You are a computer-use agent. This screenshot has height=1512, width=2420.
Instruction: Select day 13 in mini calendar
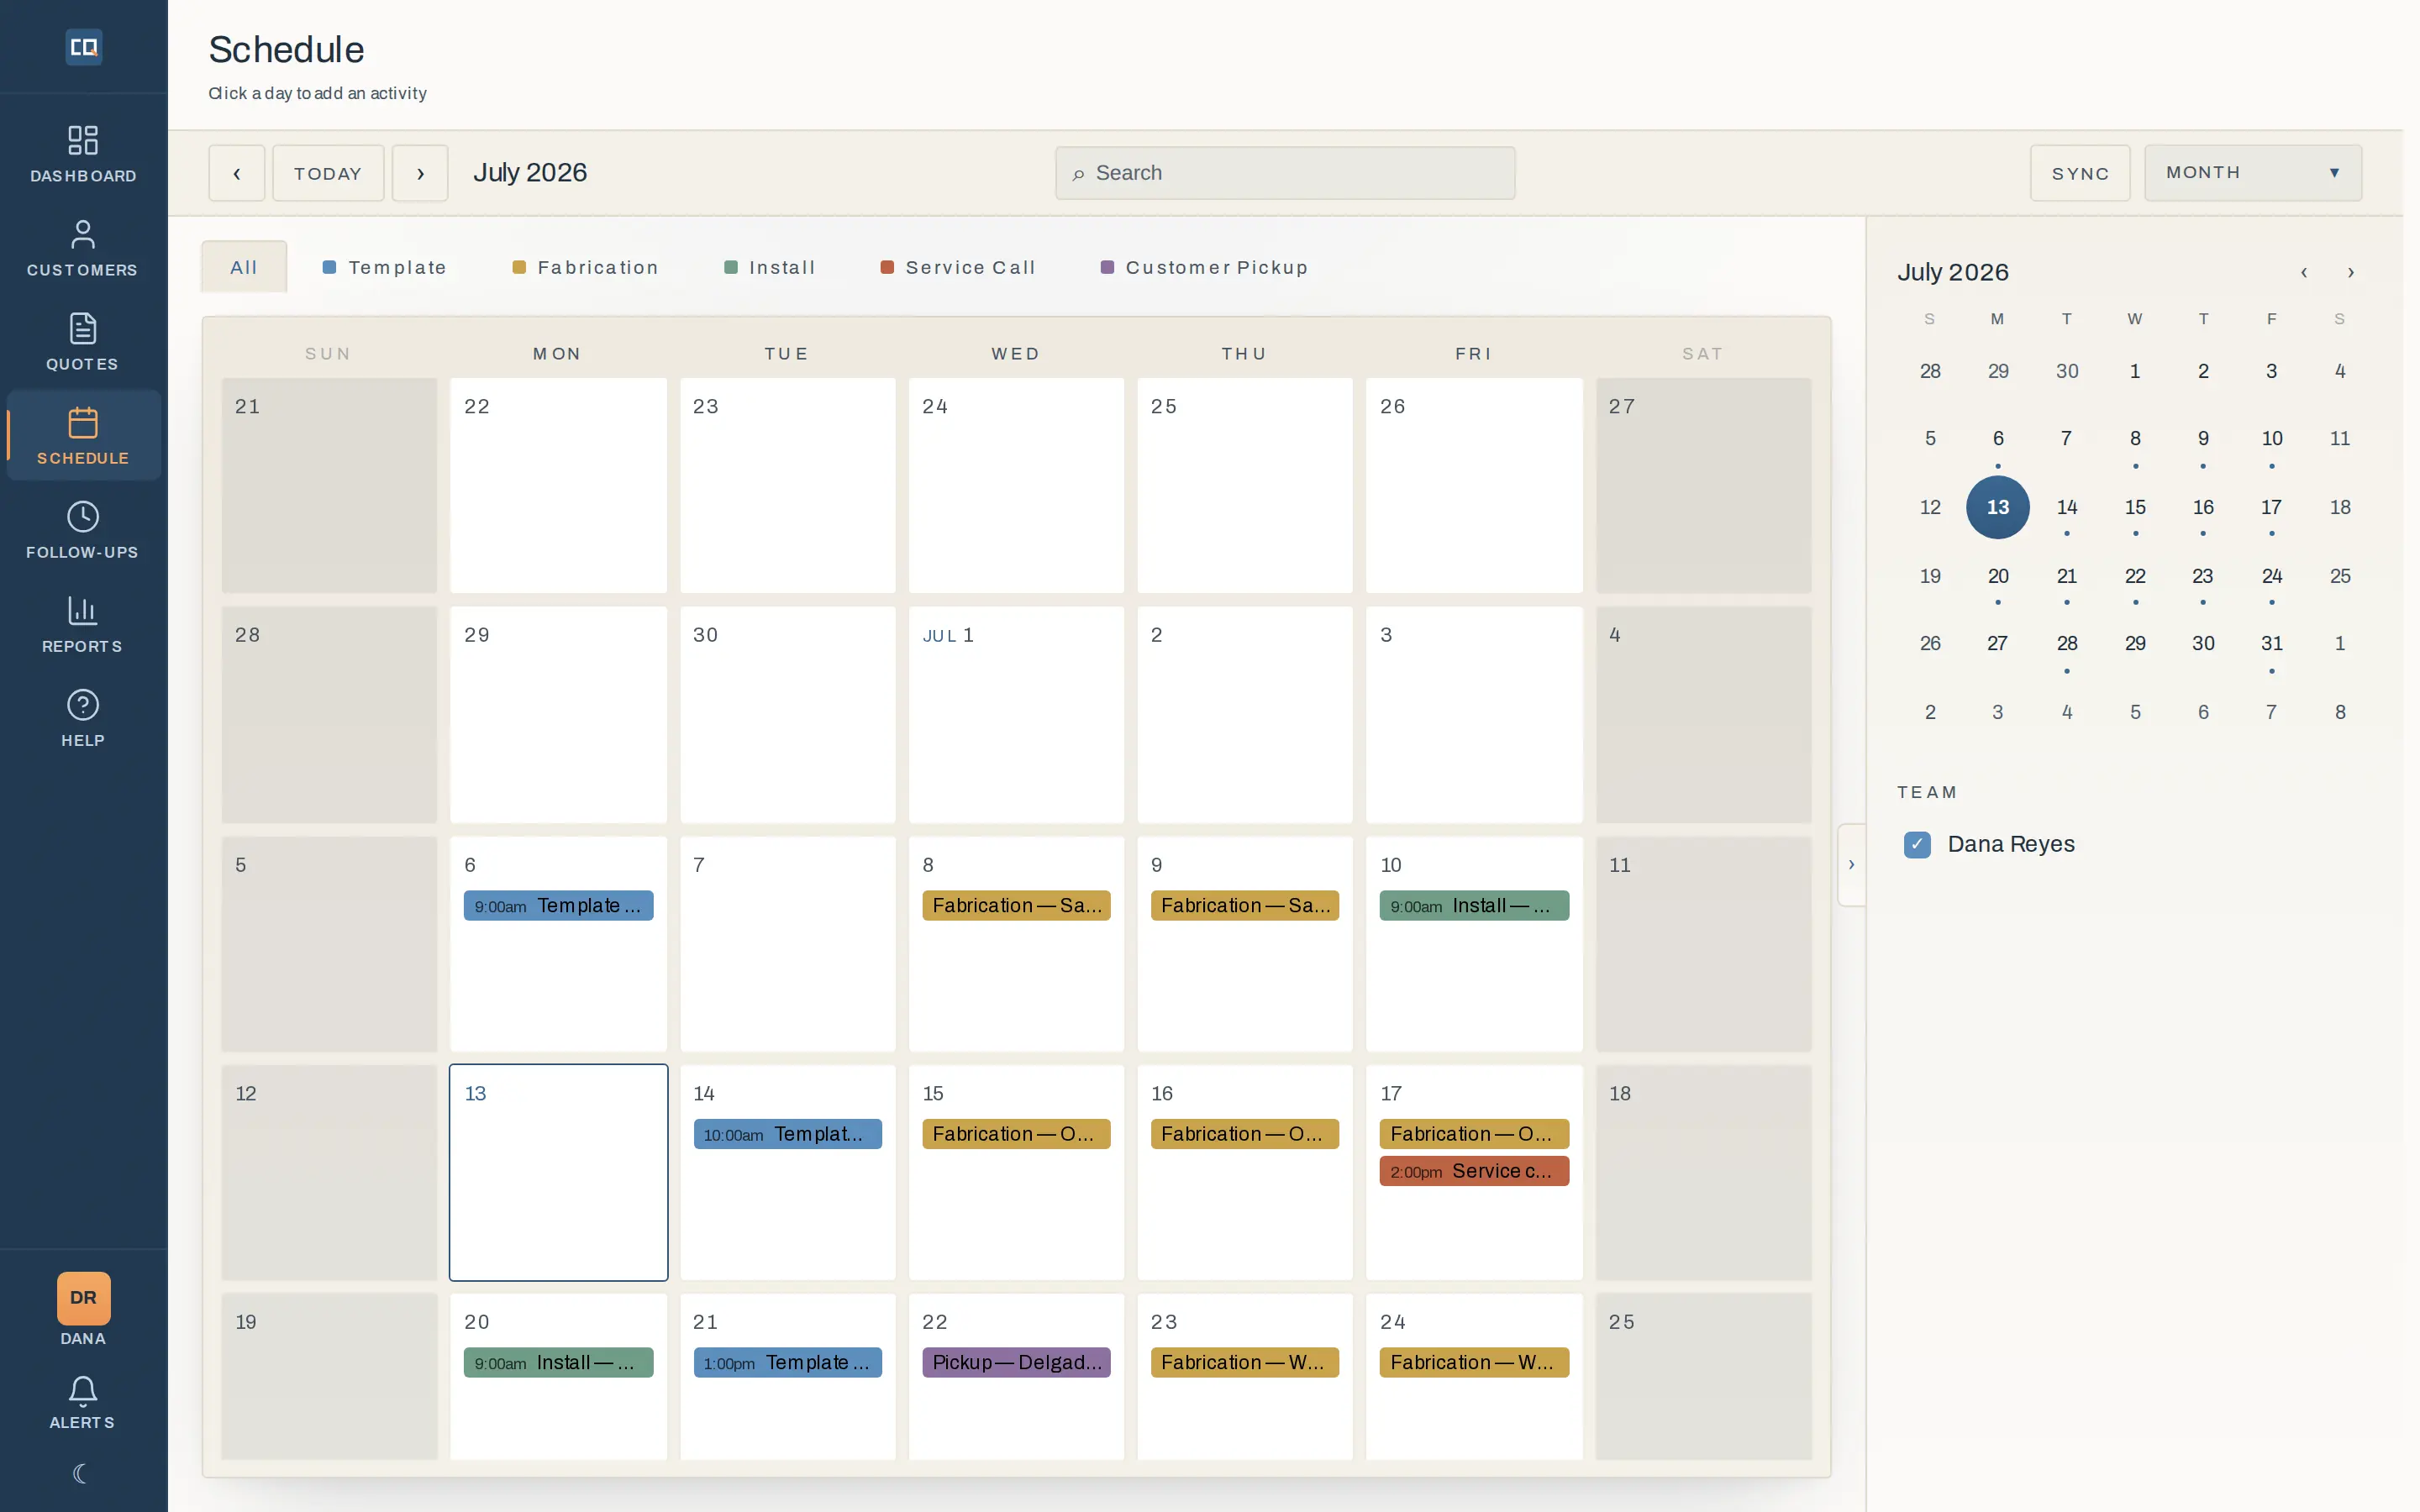coord(1997,507)
